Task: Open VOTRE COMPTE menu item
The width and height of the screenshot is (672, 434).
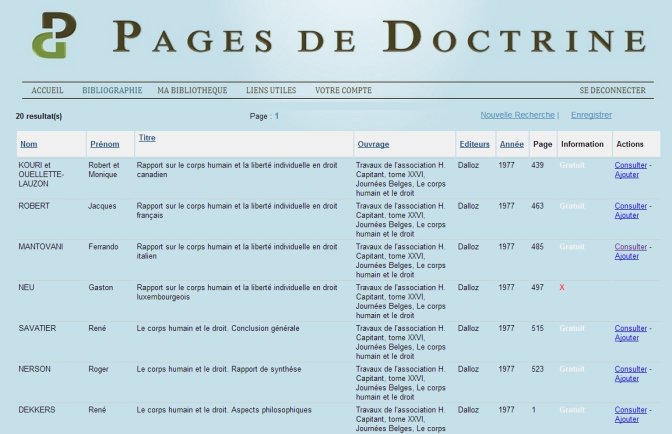Action: tap(343, 90)
